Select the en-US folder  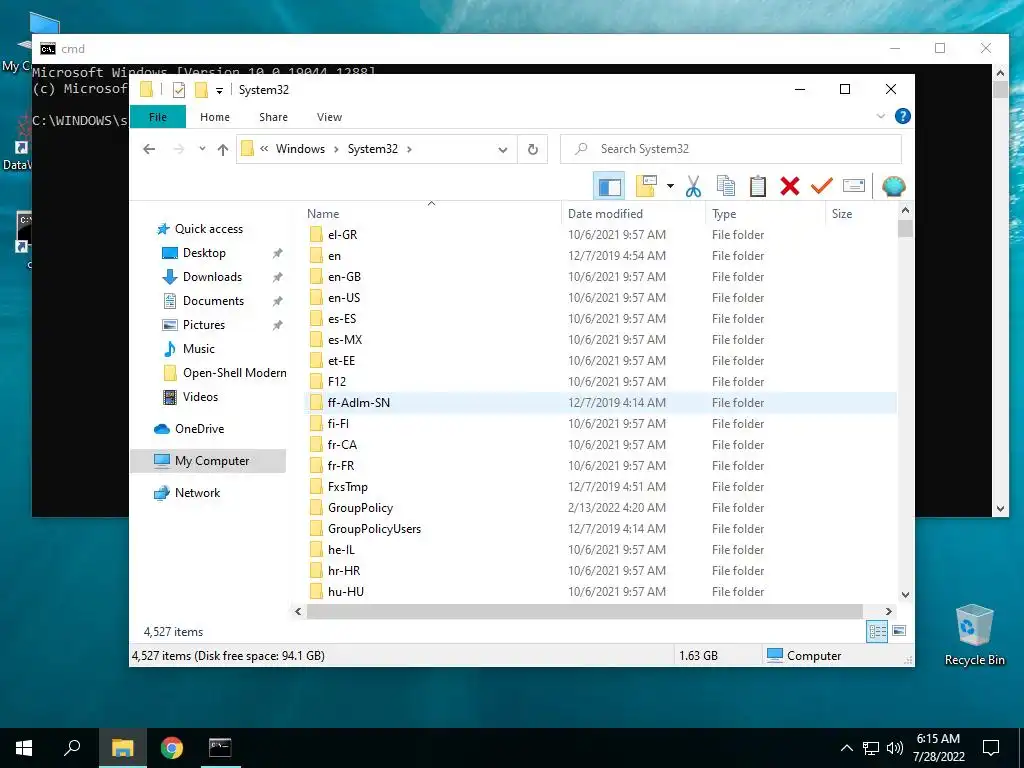[x=344, y=298]
